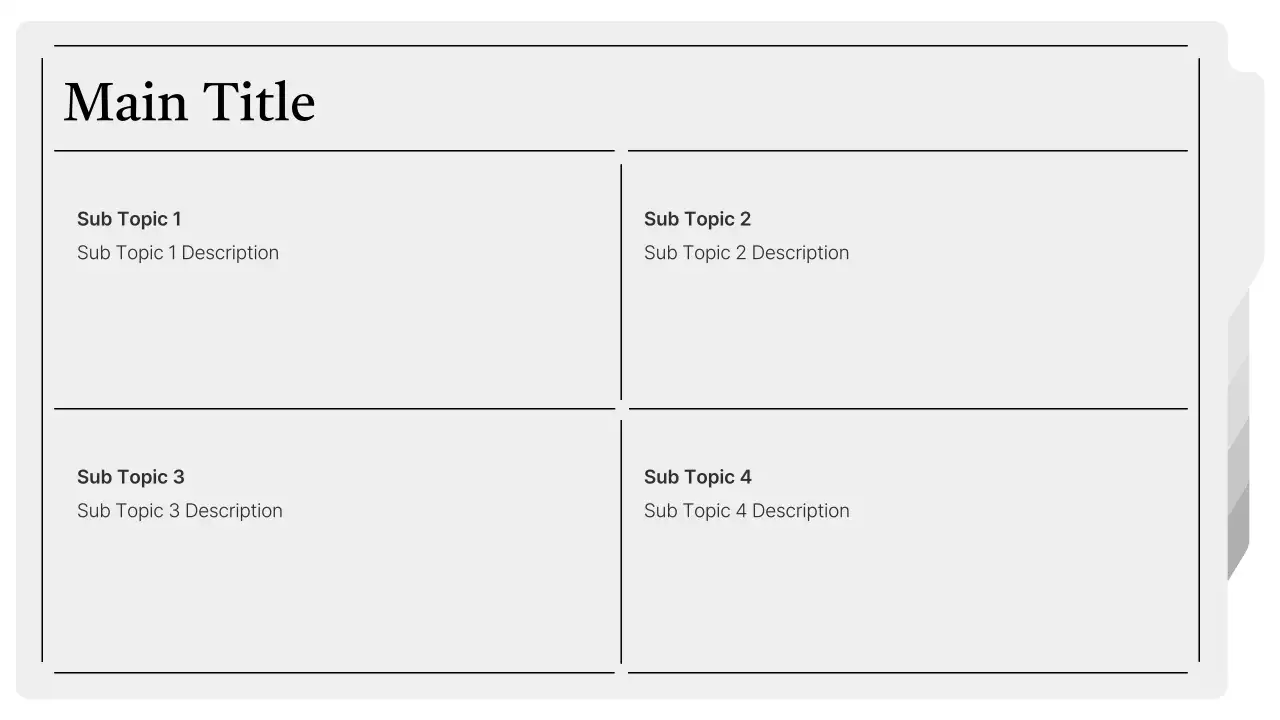Viewport: 1280px width, 720px height.
Task: Select vertical divider between Sub Topic 1 and 2
Action: [621, 282]
